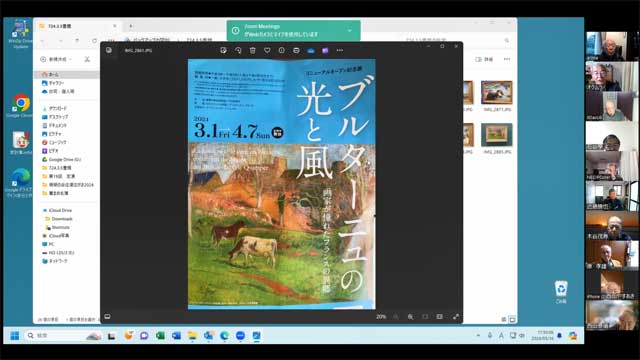Viewport: 640px width, 360px height.
Task: Click the Zoom Meetings notification info icon
Action: pyautogui.click(x=236, y=31)
